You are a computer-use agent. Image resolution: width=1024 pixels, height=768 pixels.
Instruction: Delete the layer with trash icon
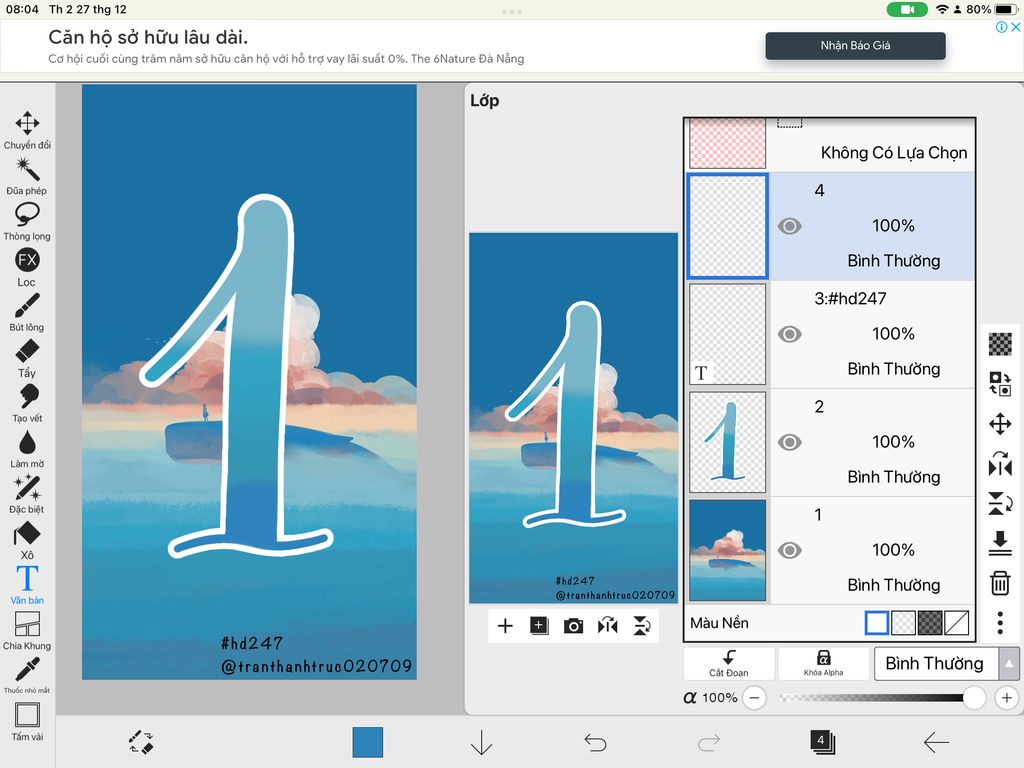click(1000, 583)
